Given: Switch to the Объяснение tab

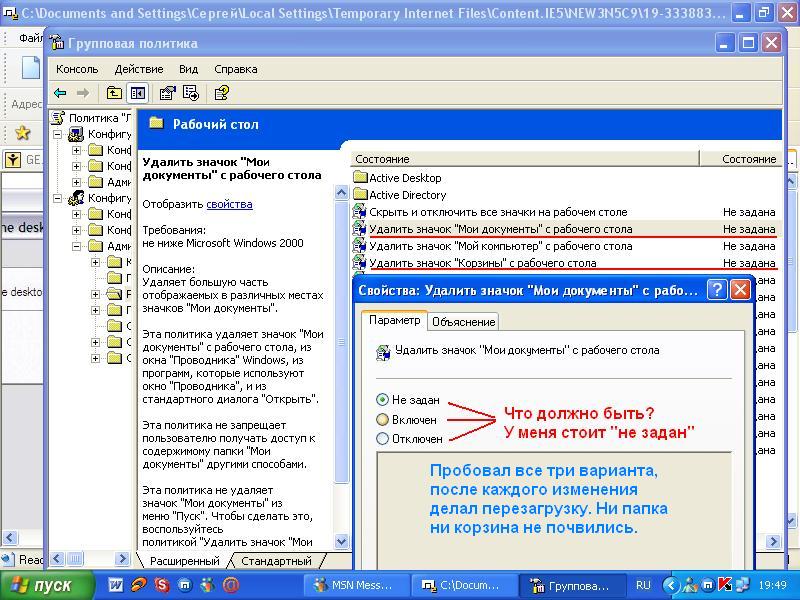Looking at the screenshot, I should pyautogui.click(x=463, y=322).
